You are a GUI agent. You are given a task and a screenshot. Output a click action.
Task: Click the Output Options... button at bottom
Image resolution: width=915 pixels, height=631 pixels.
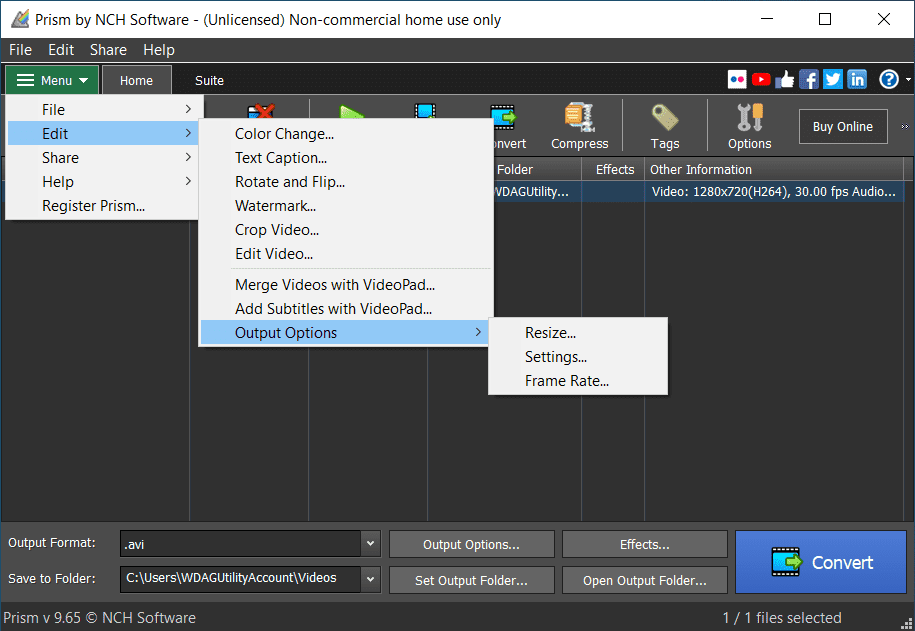tap(472, 544)
